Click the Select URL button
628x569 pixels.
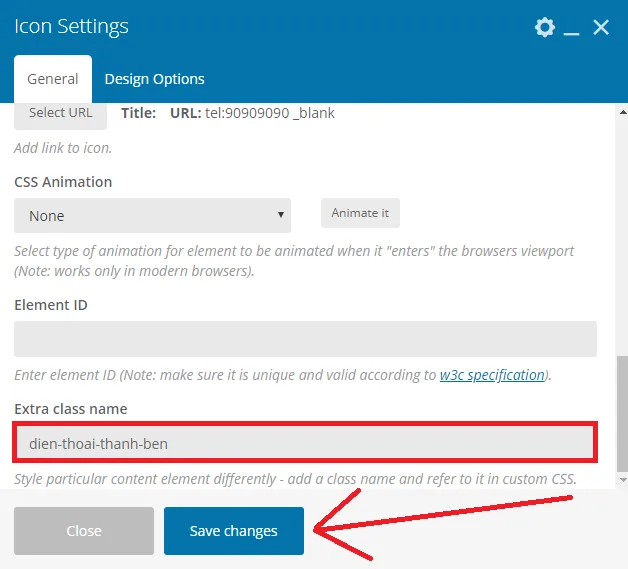[60, 115]
